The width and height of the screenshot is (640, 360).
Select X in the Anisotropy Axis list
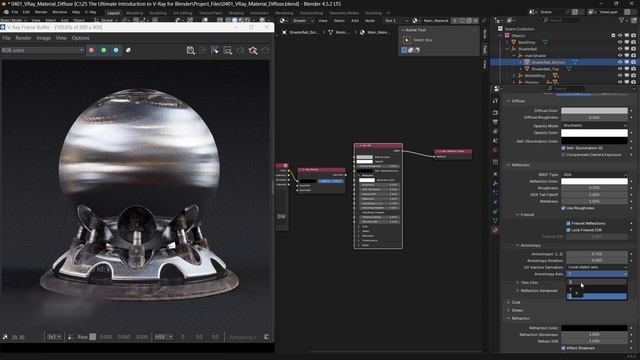coord(596,282)
